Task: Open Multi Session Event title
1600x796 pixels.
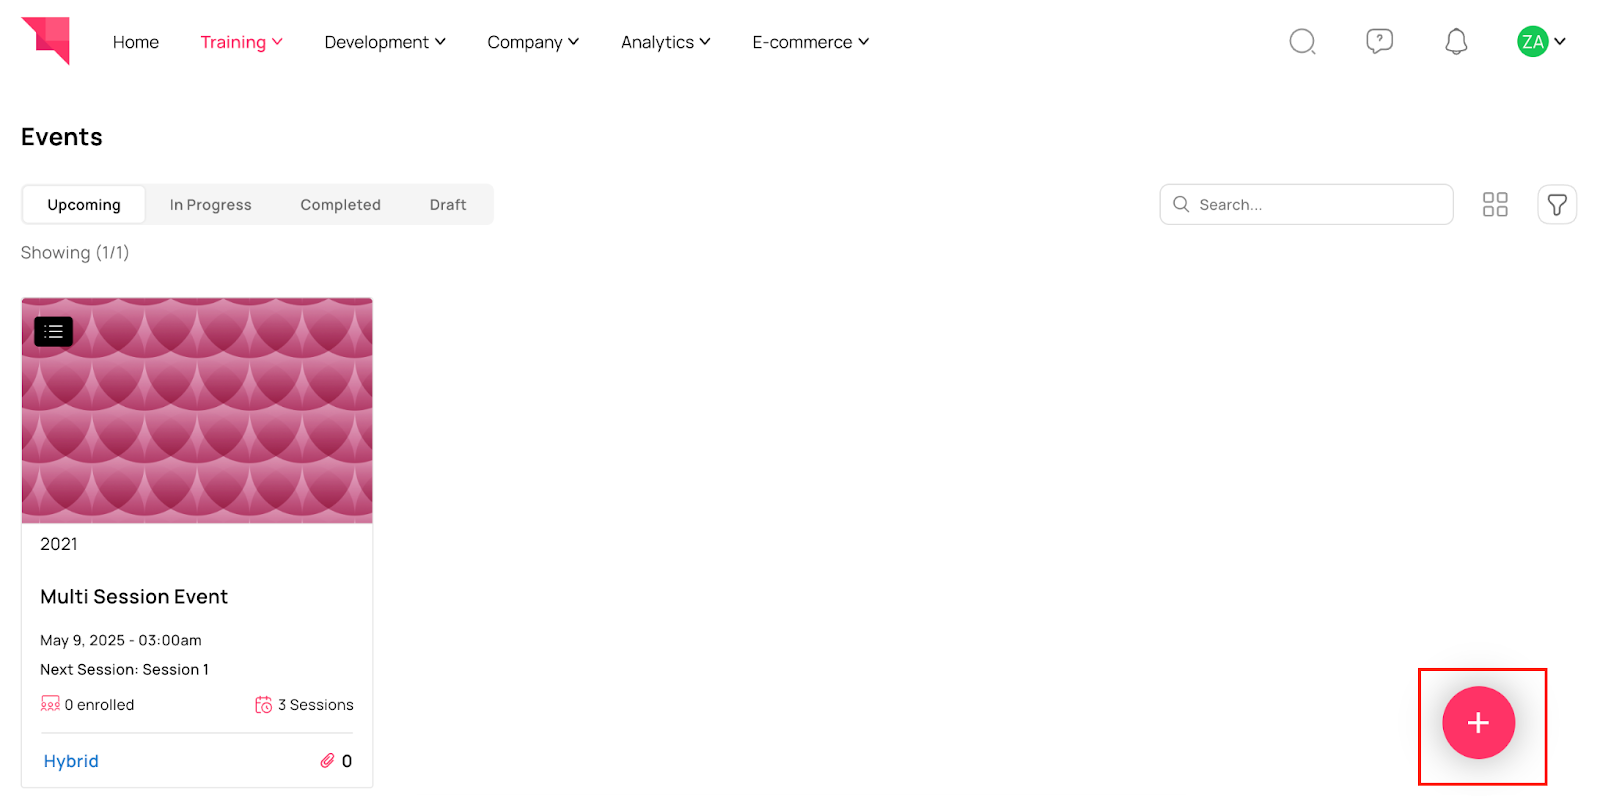Action: point(134,596)
